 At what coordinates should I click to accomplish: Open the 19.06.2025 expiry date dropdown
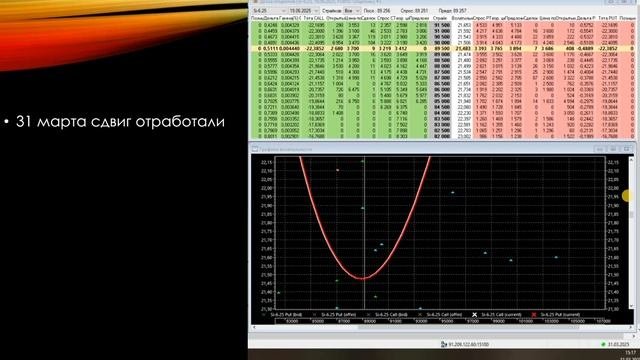coord(304,11)
